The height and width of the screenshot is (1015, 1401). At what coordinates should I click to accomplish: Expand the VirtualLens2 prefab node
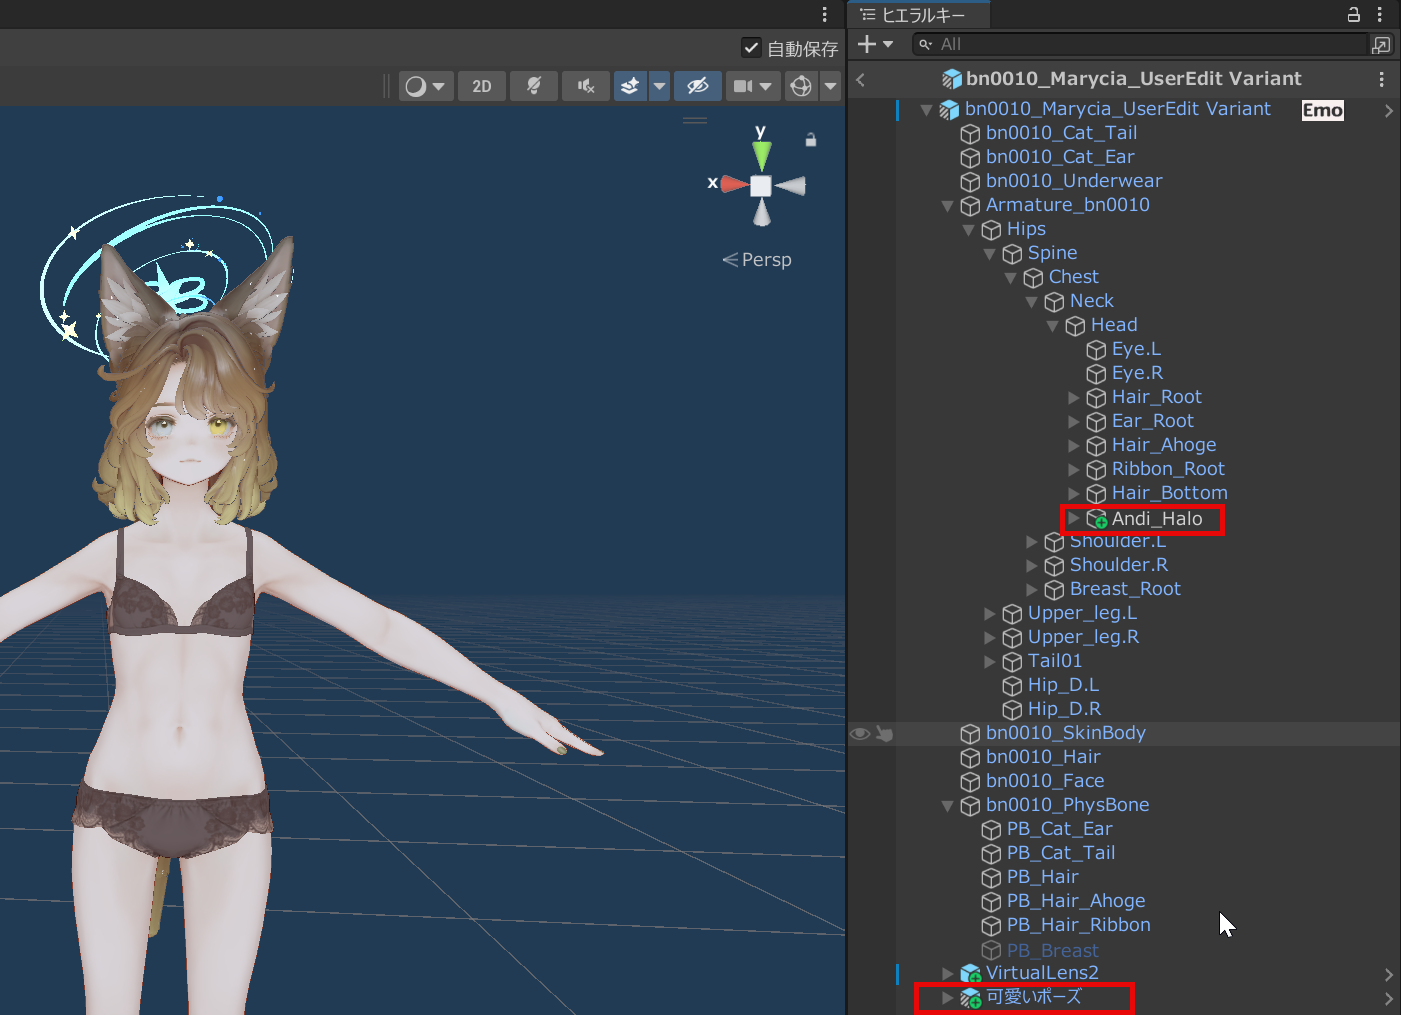click(948, 974)
